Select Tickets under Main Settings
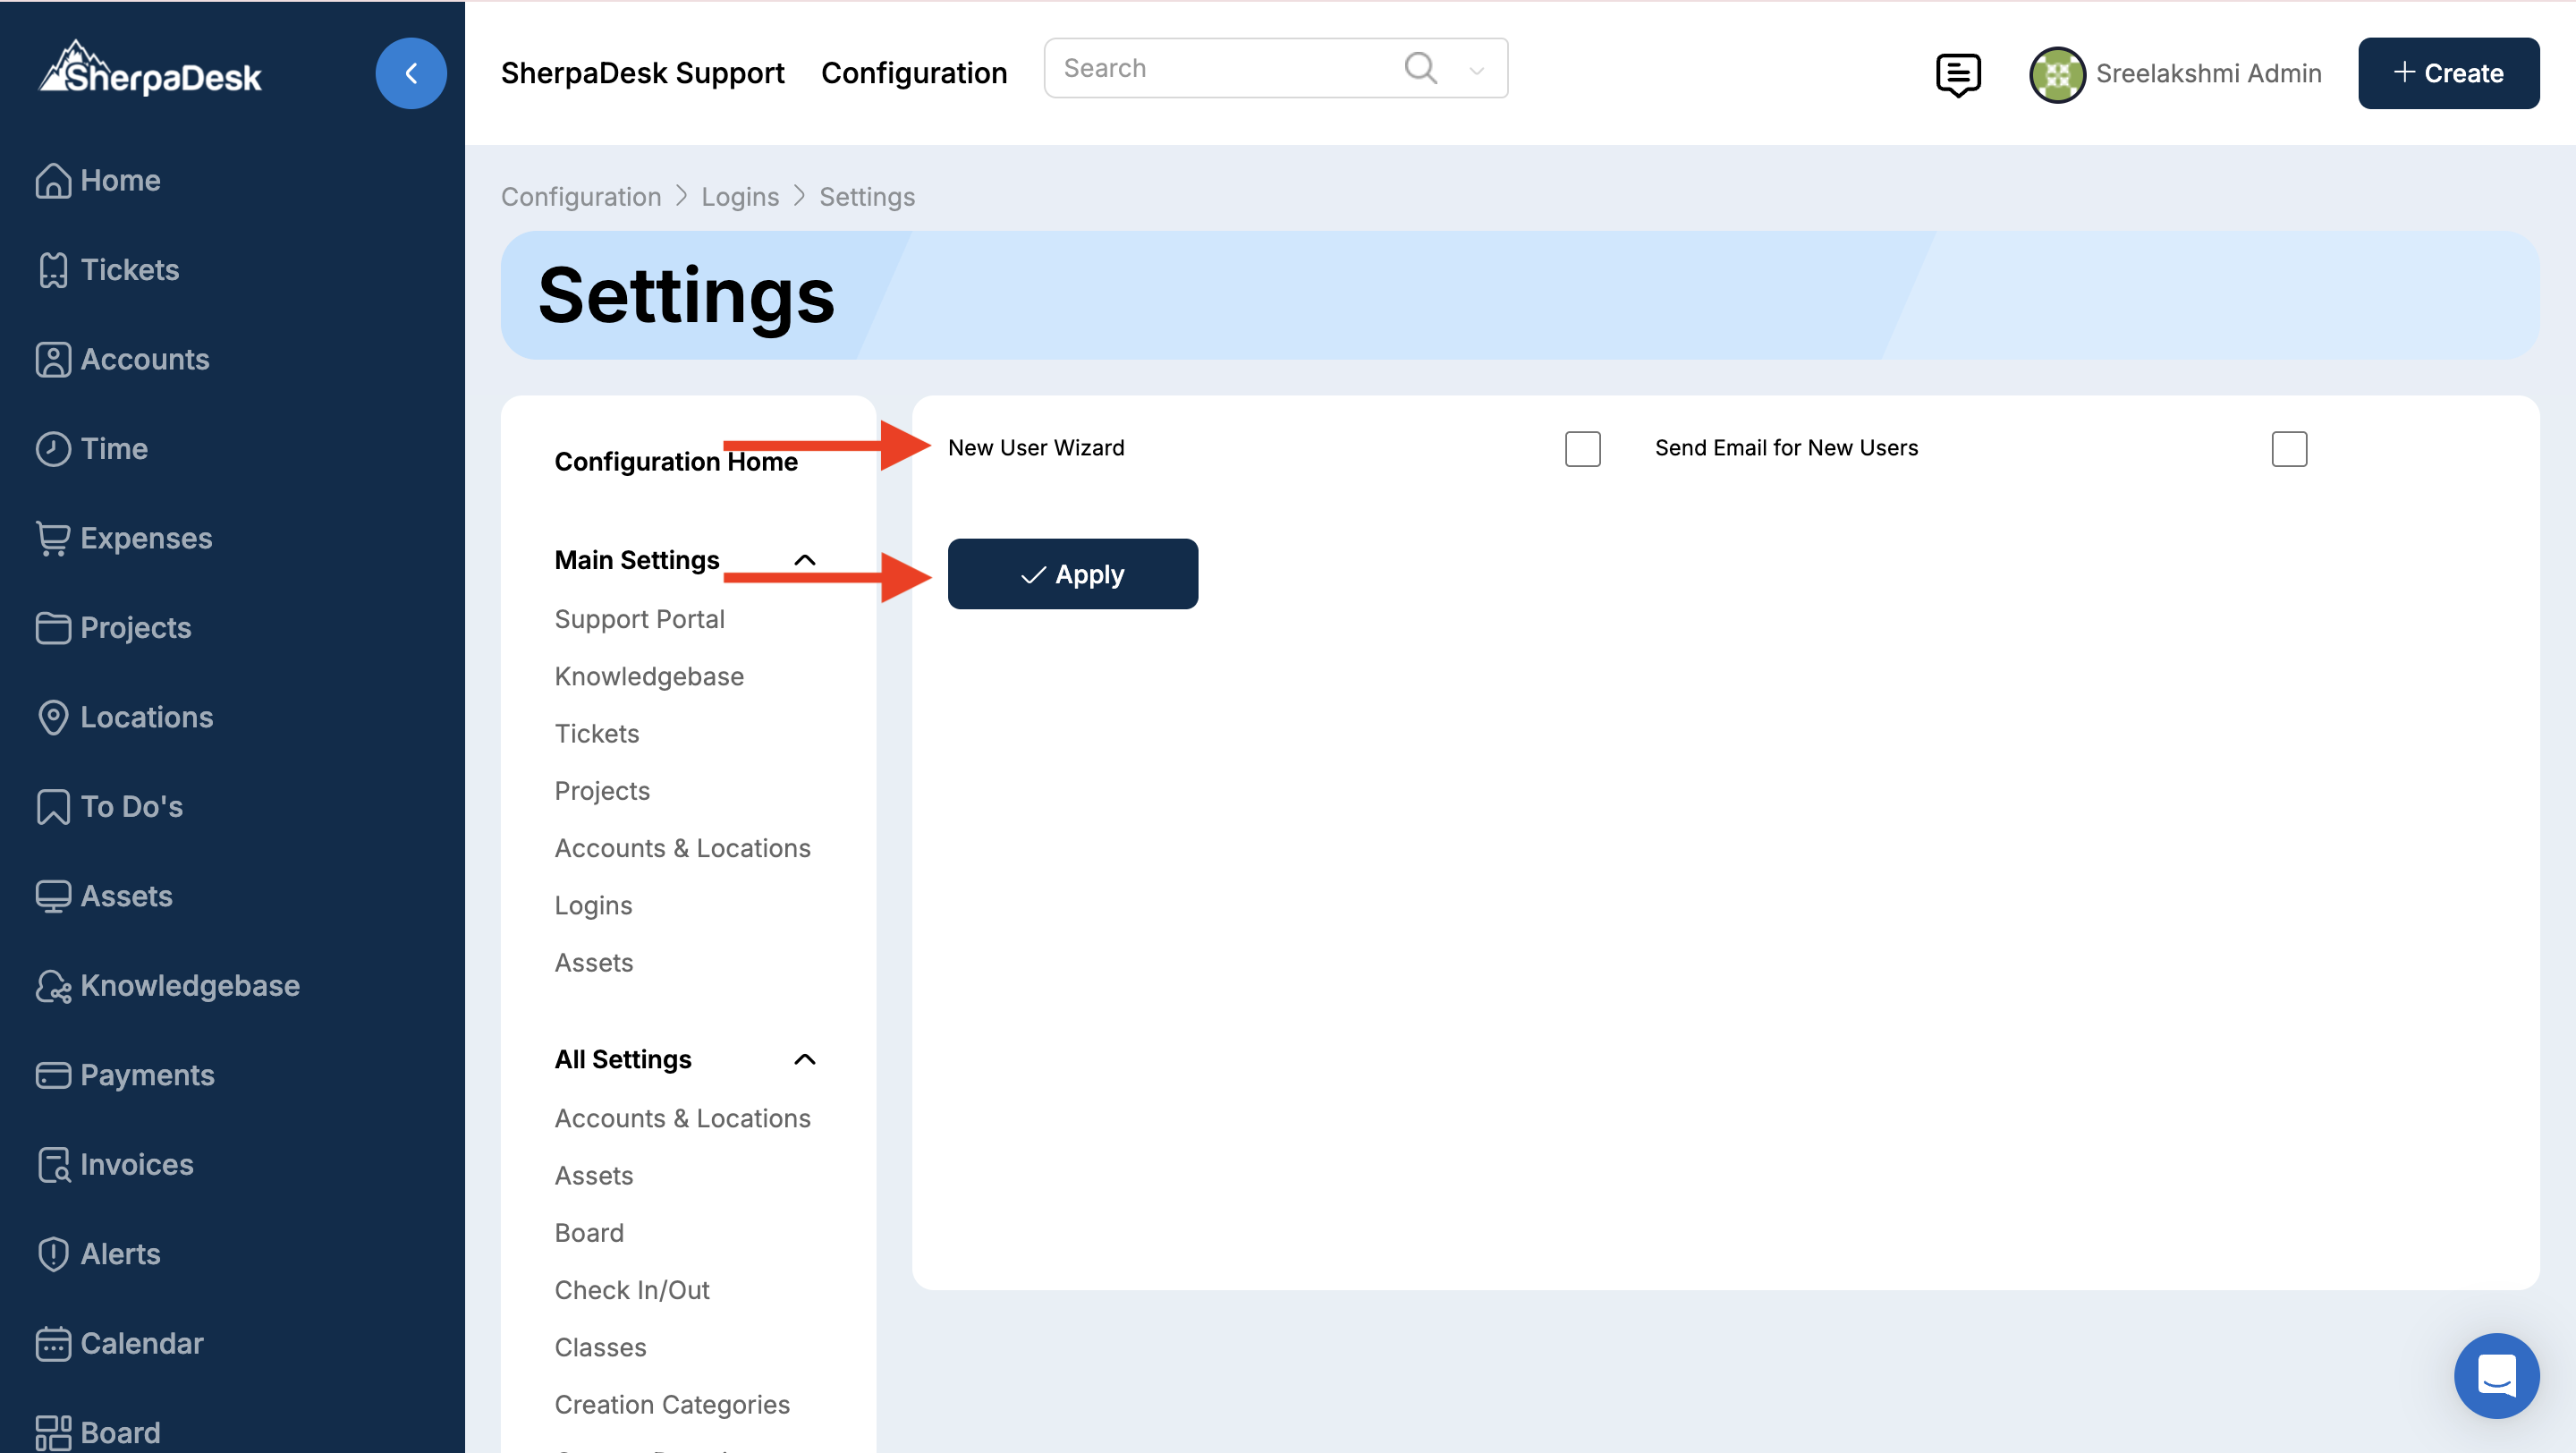Screen dimensions: 2576x1453 [x=597, y=734]
